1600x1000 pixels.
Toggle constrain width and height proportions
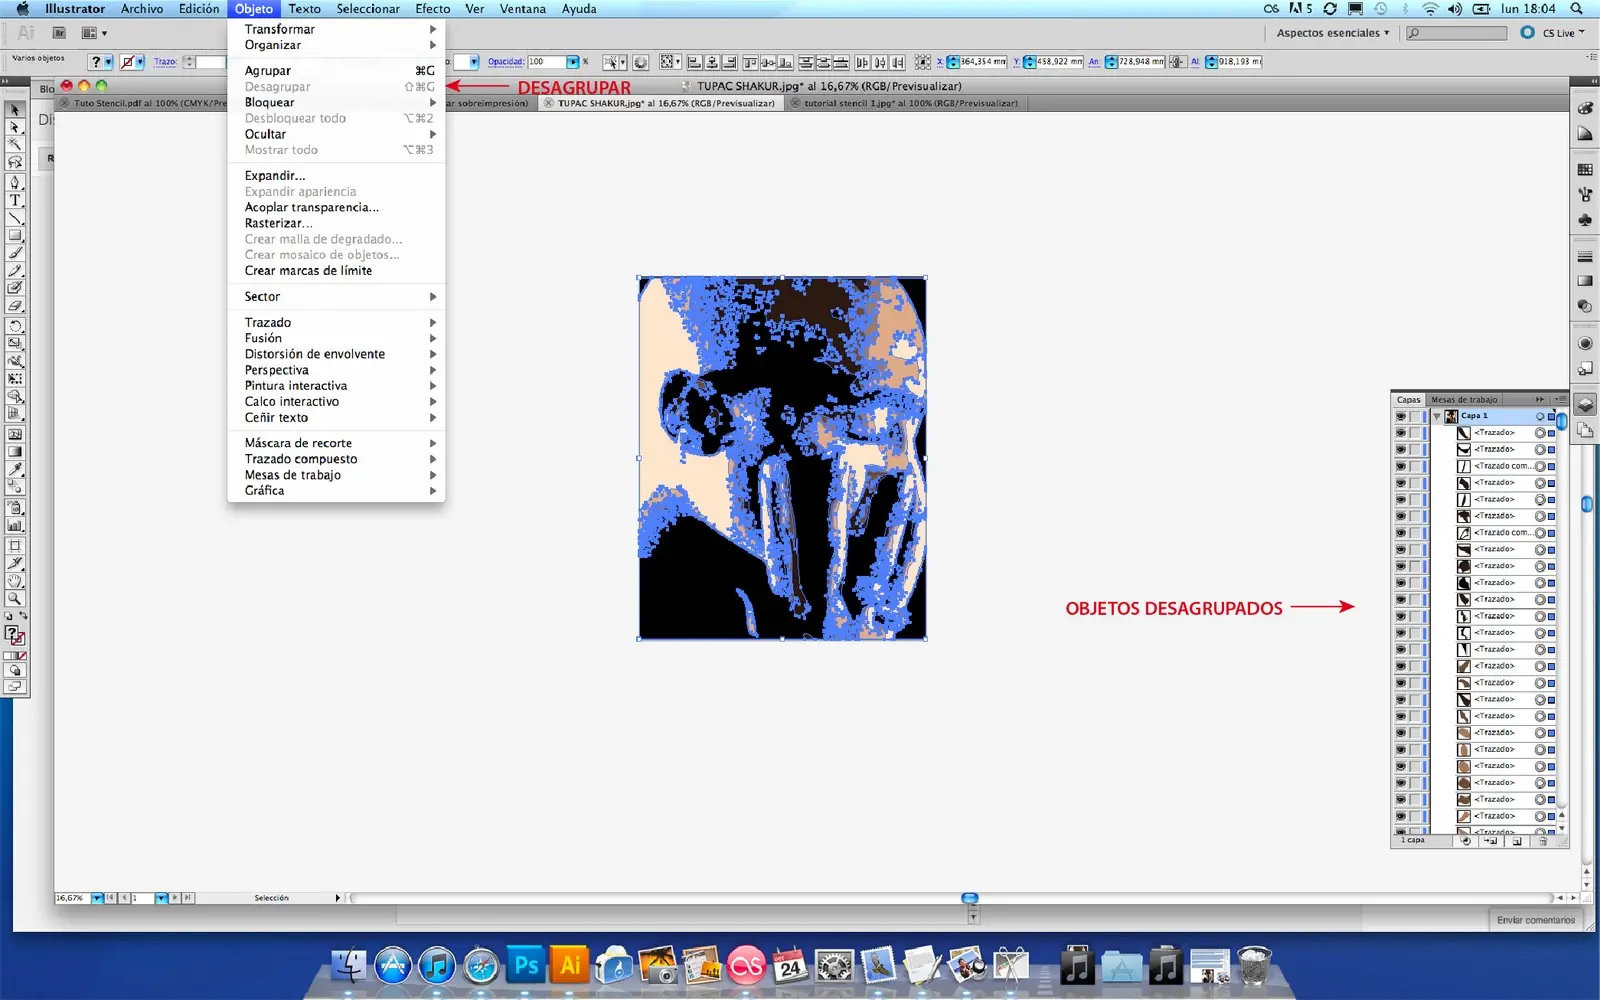[1178, 62]
